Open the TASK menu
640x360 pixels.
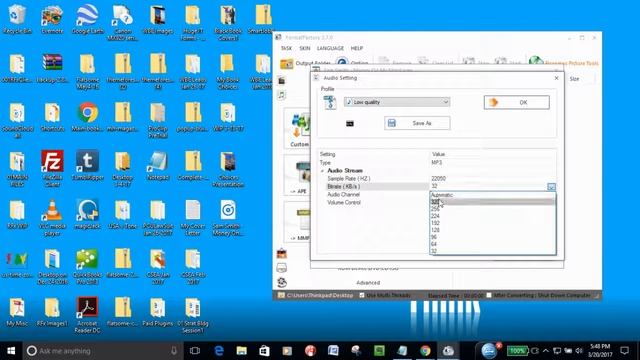pyautogui.click(x=286, y=48)
